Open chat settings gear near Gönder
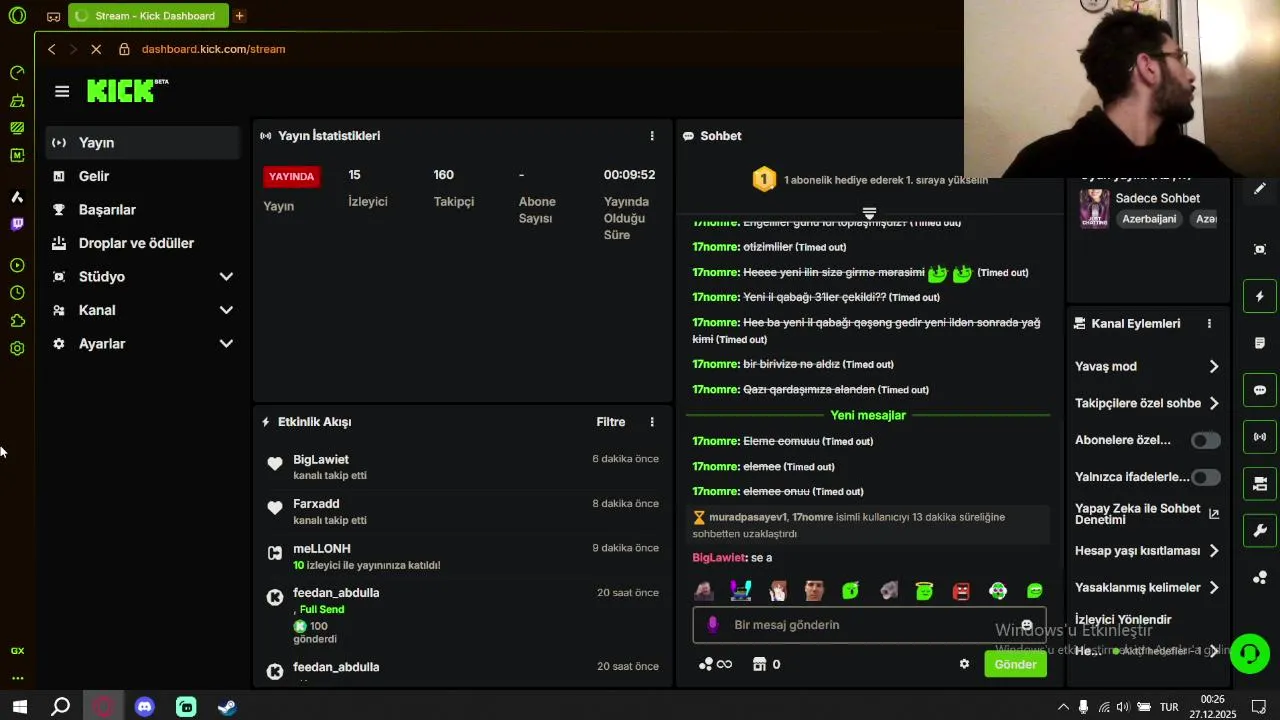 click(x=964, y=664)
